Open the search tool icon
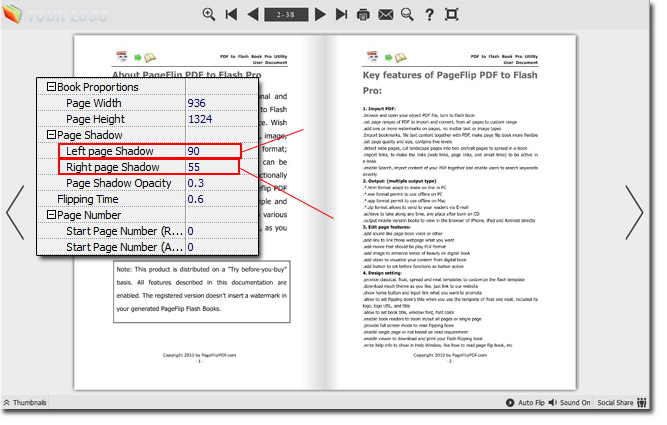Viewport: 667px width, 425px height. tap(407, 14)
